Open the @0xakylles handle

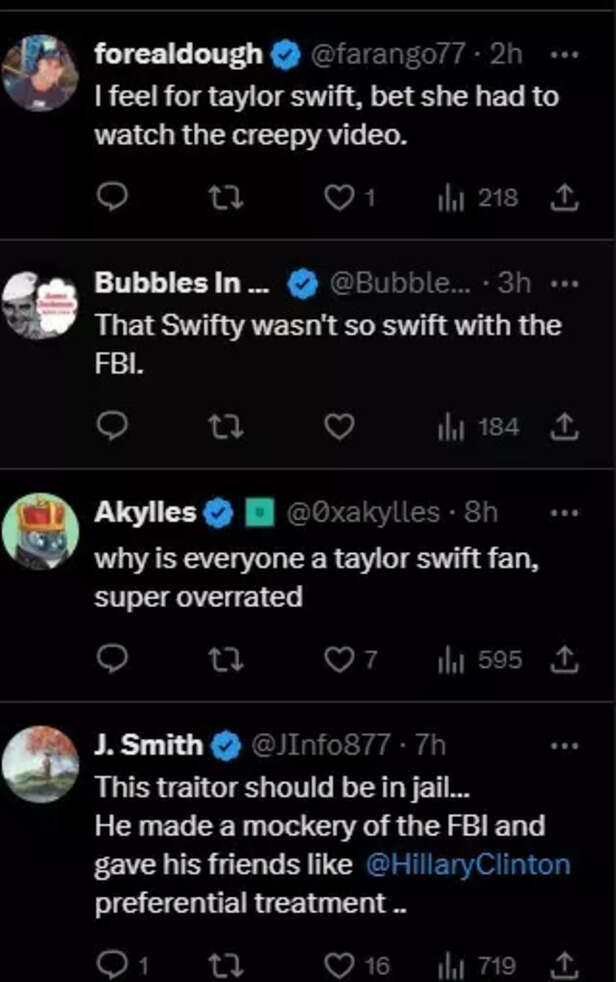pos(363,513)
